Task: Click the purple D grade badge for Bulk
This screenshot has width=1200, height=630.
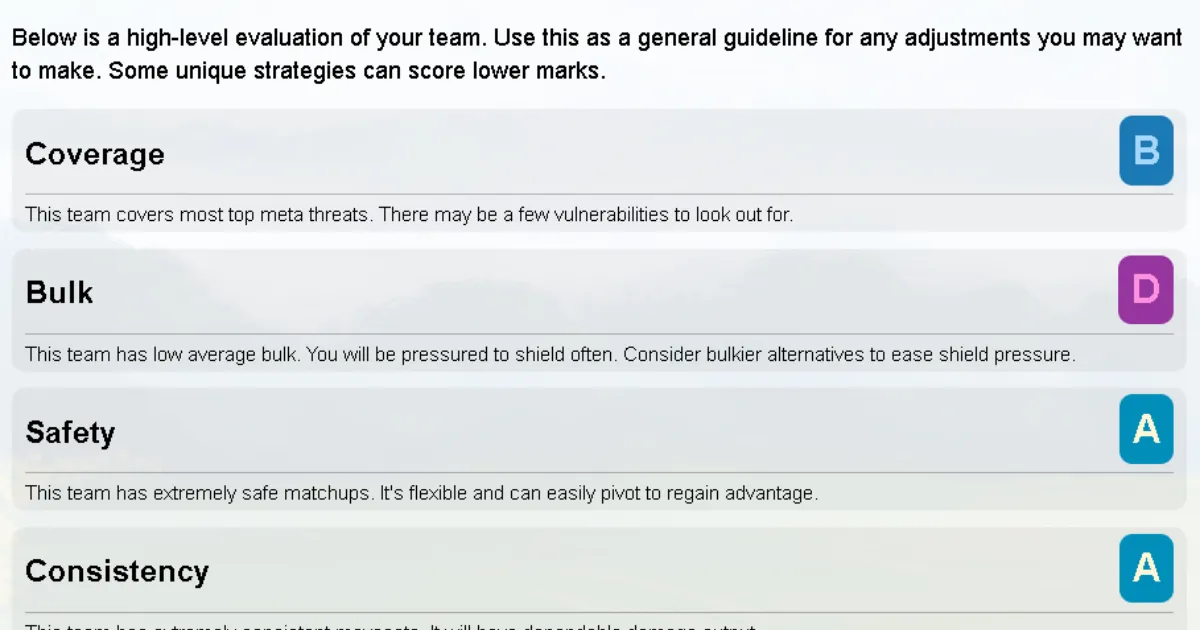Action: (x=1146, y=290)
